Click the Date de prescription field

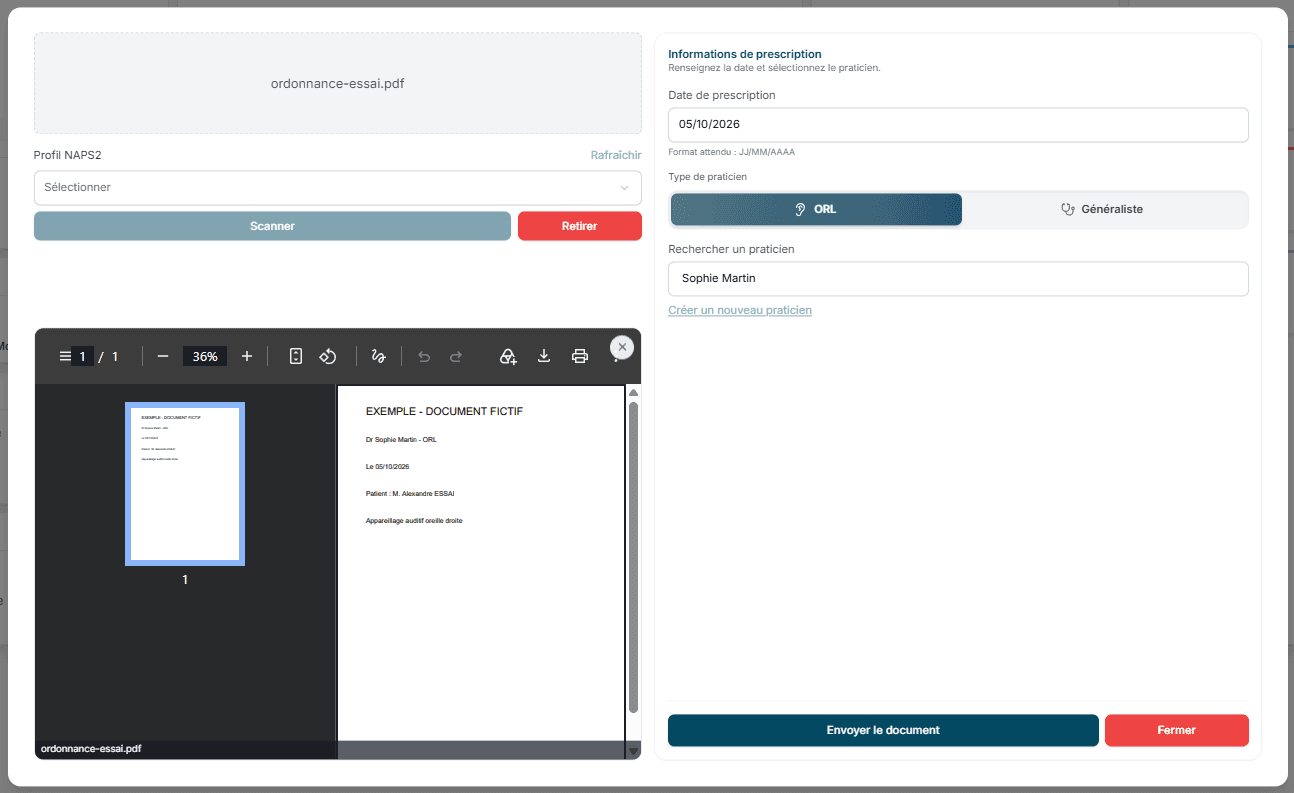coord(958,125)
